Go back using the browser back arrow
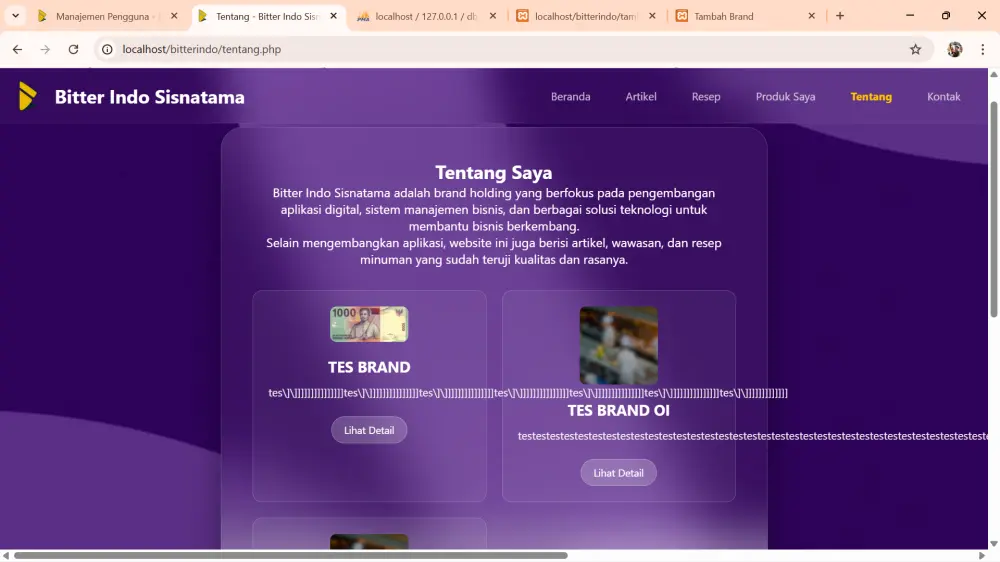Viewport: 1000px width, 562px height. click(17, 49)
